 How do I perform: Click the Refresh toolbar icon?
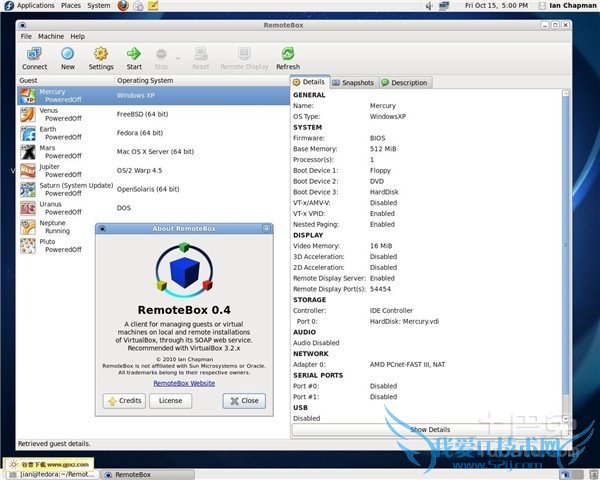[x=288, y=58]
